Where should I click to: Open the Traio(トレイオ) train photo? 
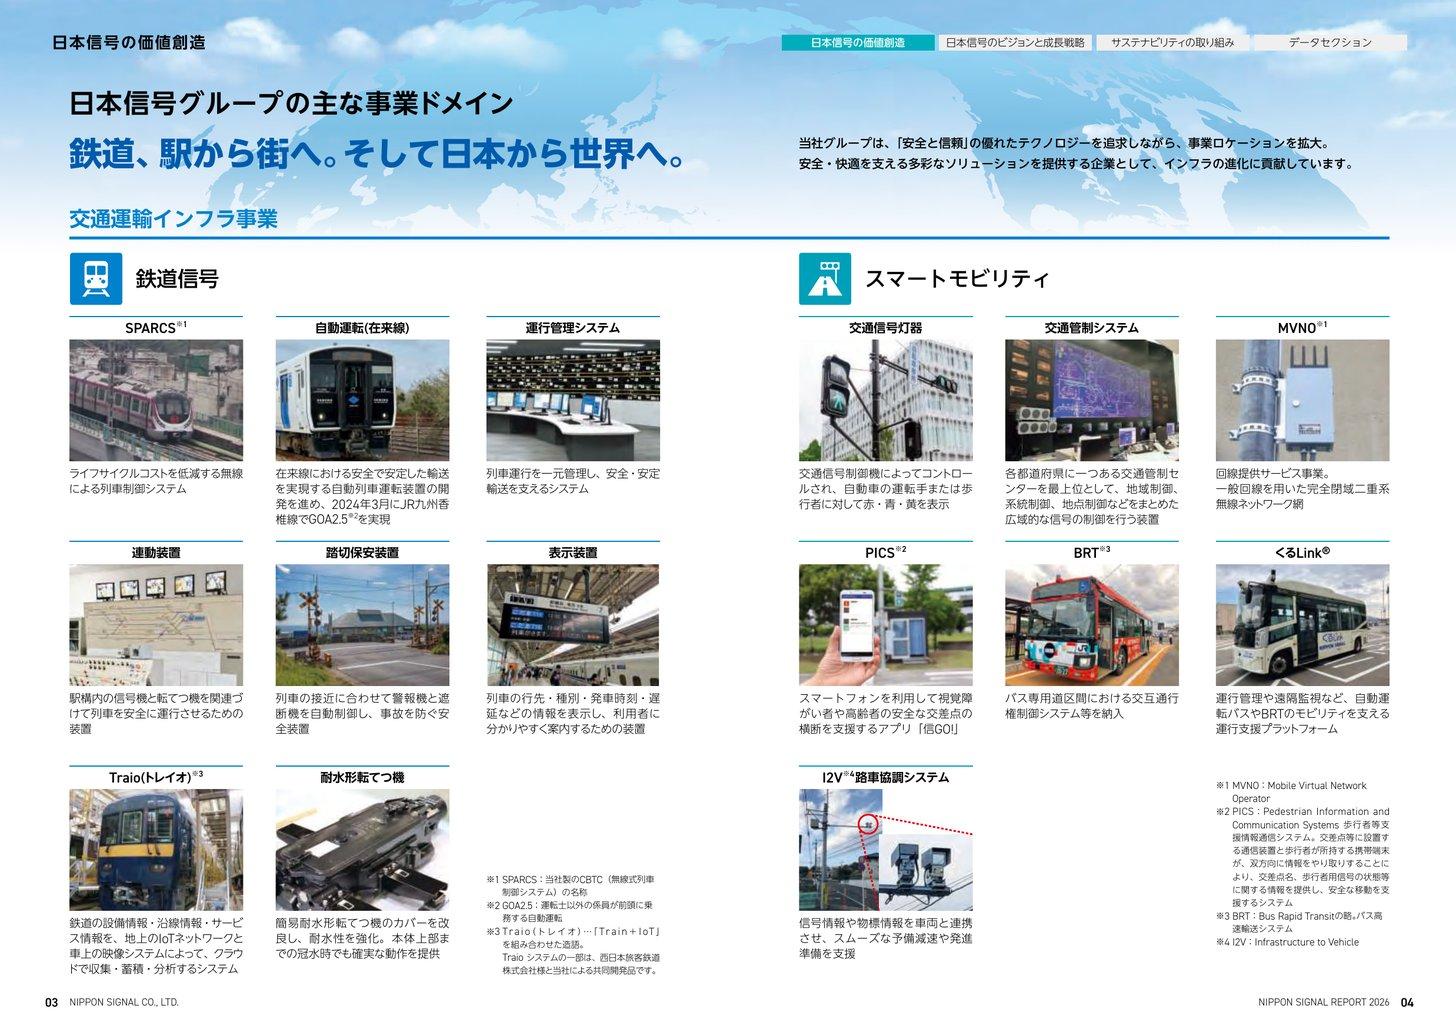(156, 850)
